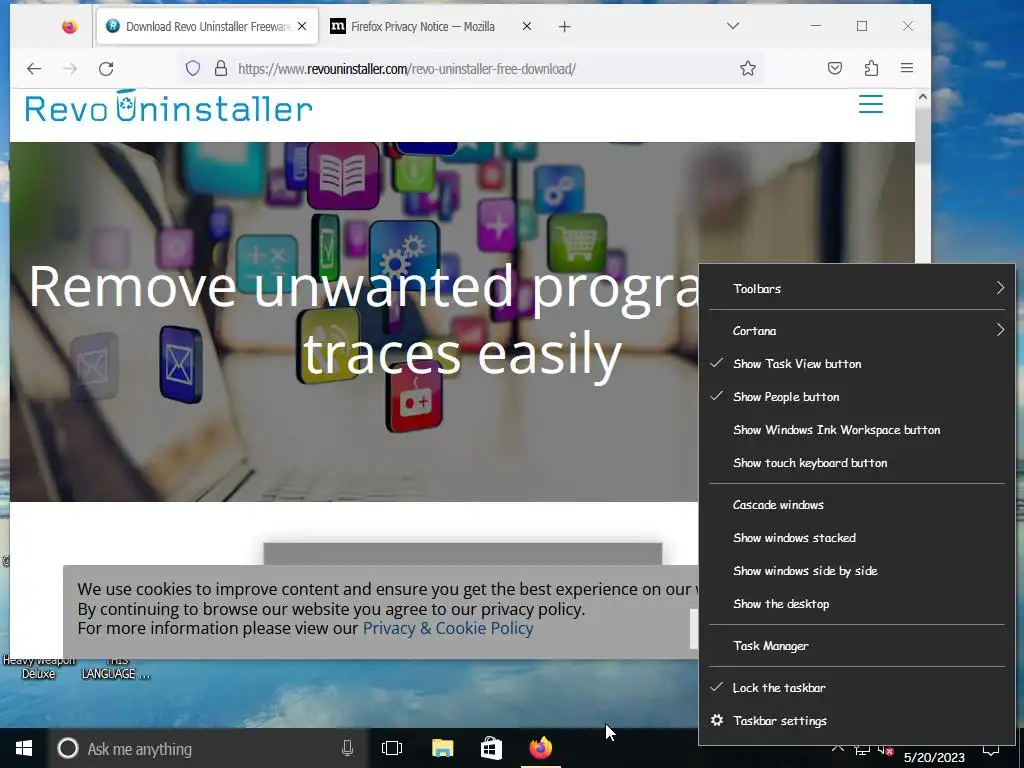1024x768 pixels.
Task: Open the Extensions puzzle icon
Action: point(871,68)
